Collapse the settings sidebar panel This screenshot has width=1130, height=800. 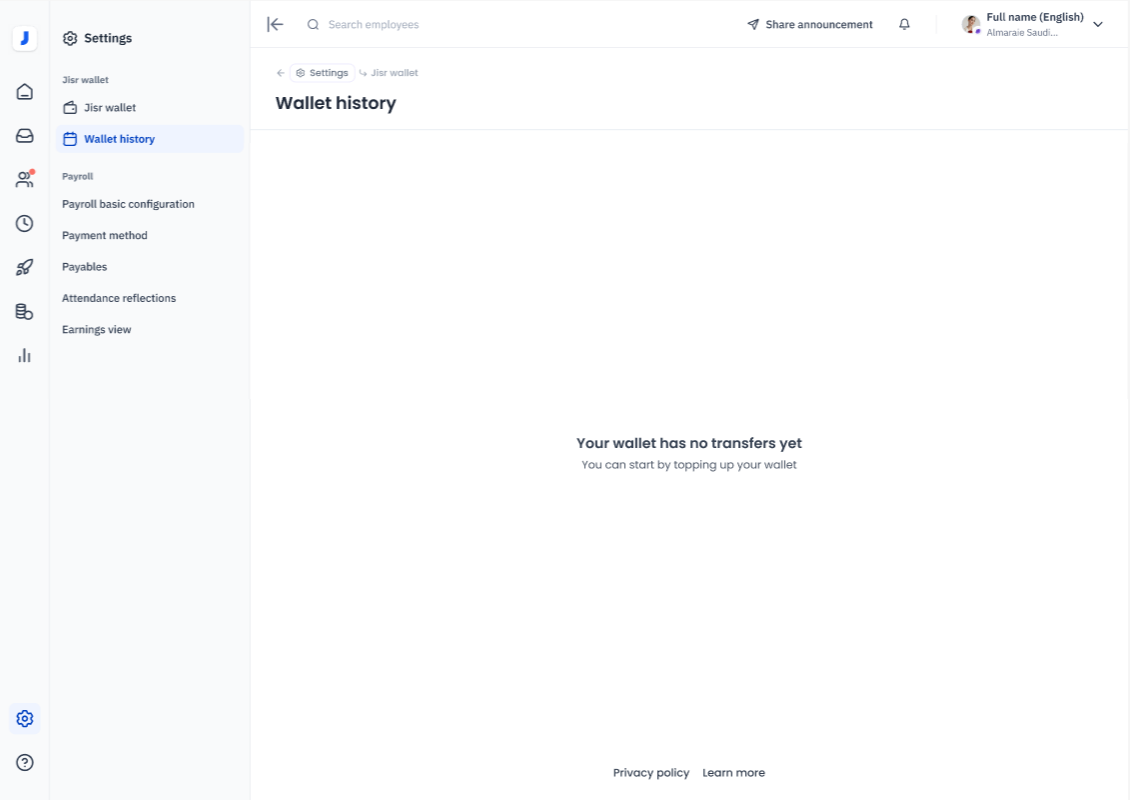click(x=275, y=24)
